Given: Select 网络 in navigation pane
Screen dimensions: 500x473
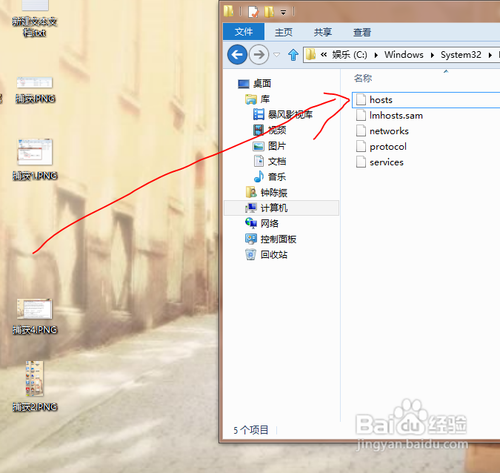Looking at the screenshot, I should pos(262,223).
